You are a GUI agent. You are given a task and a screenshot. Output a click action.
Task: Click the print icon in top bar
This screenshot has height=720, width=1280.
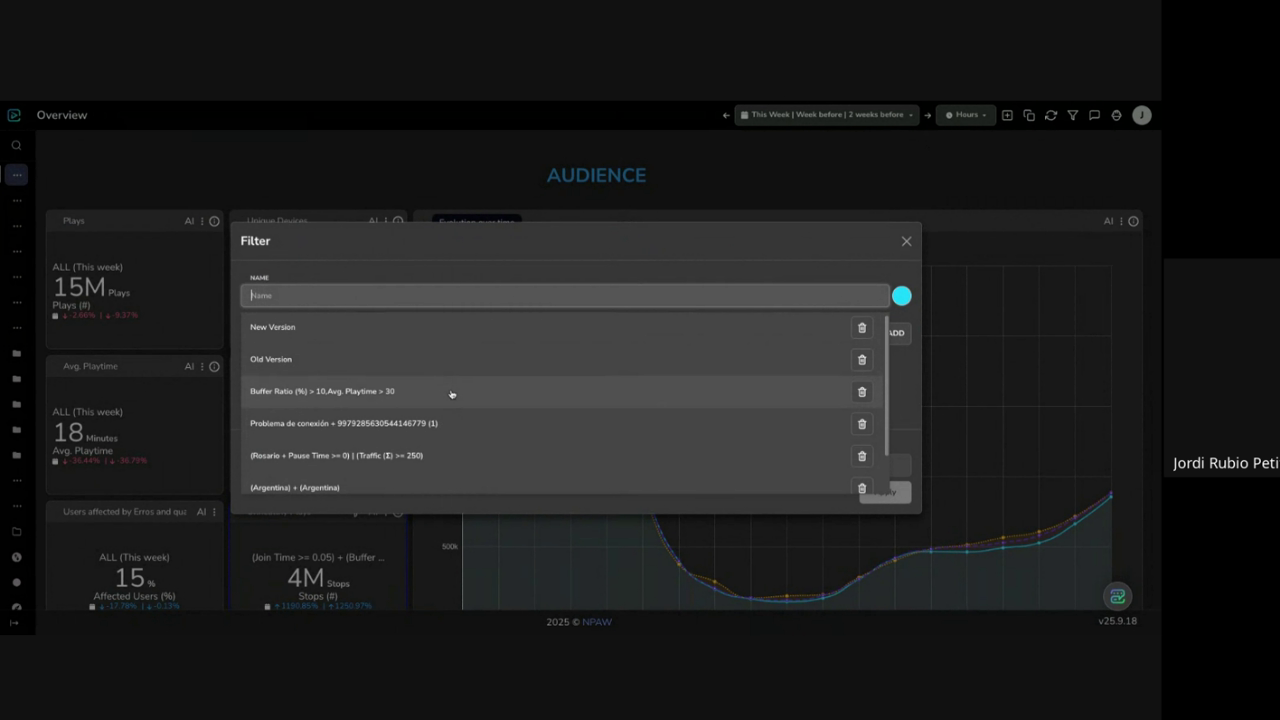1117,115
